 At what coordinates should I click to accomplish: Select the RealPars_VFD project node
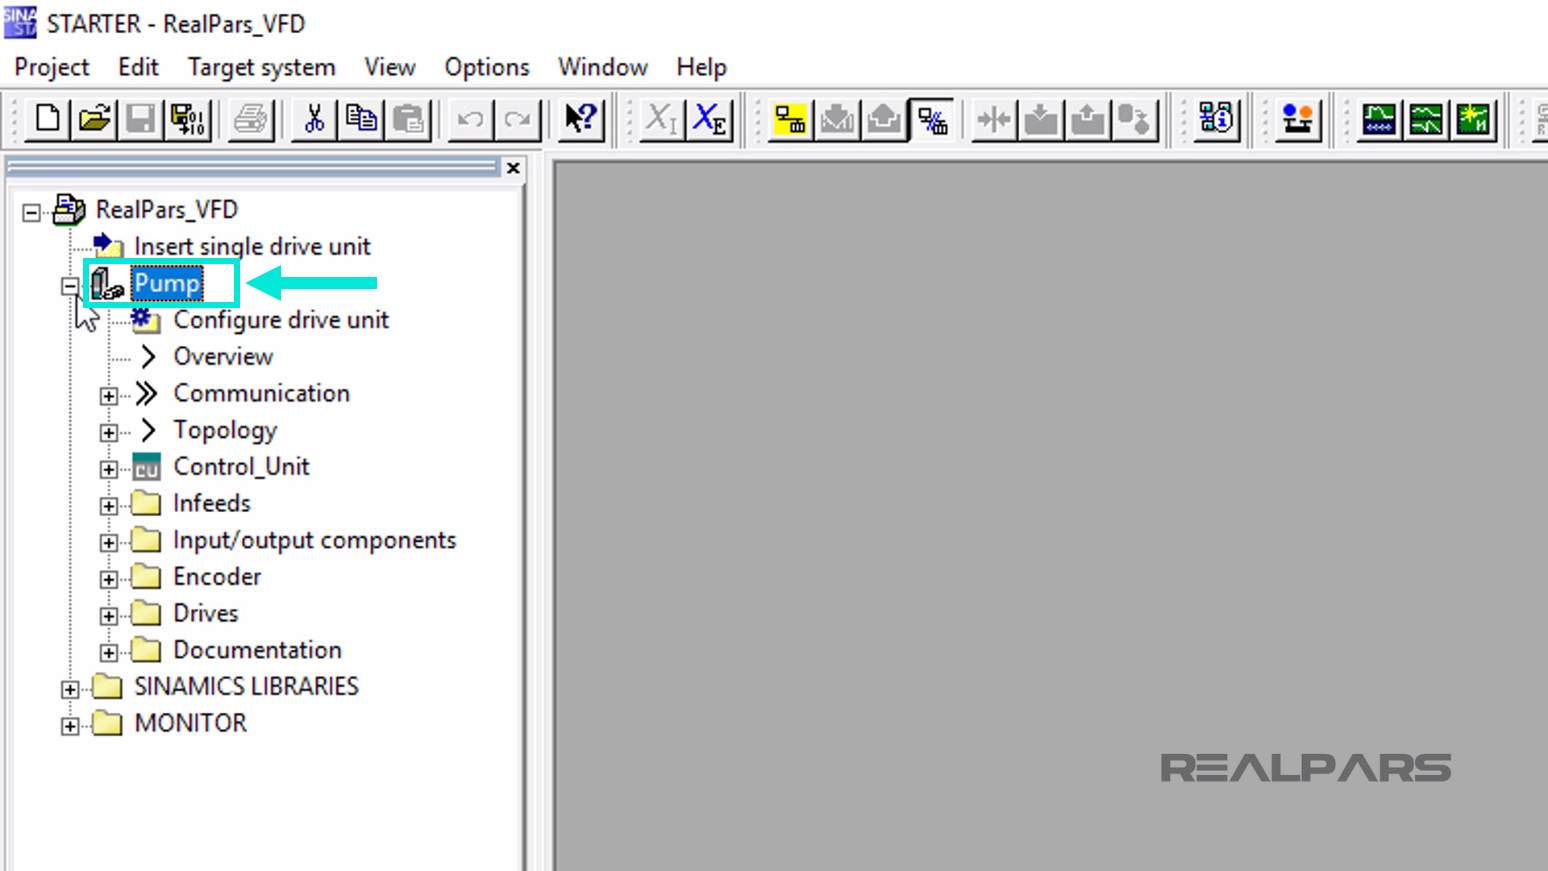pyautogui.click(x=167, y=210)
